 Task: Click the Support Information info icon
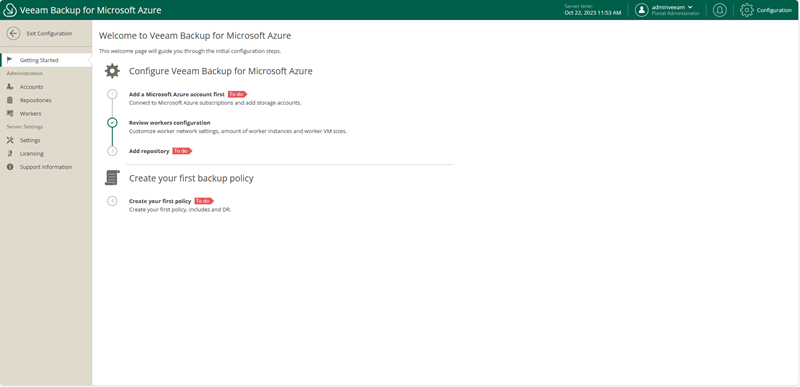click(x=10, y=167)
